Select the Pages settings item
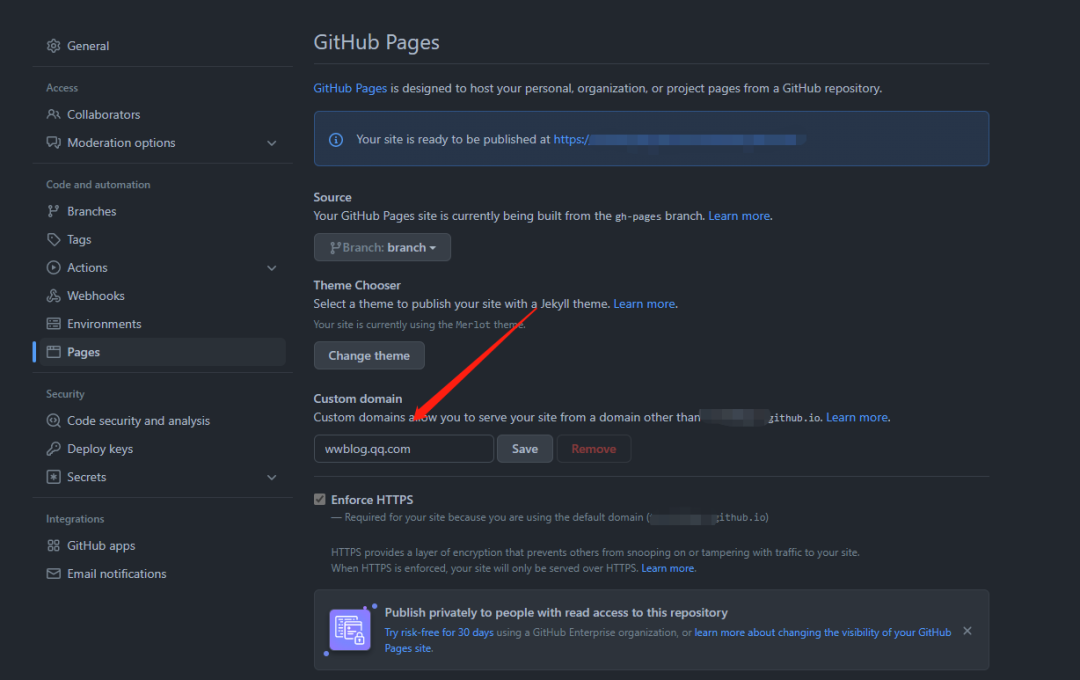1080x680 pixels. point(163,352)
